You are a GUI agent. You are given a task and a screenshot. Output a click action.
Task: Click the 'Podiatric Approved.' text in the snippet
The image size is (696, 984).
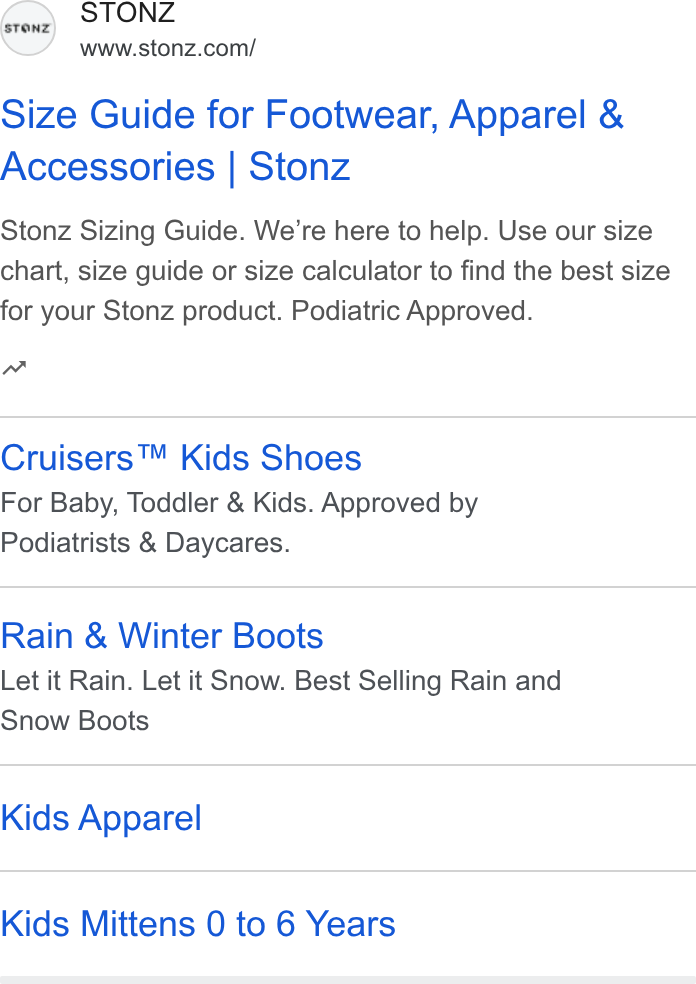tap(412, 311)
